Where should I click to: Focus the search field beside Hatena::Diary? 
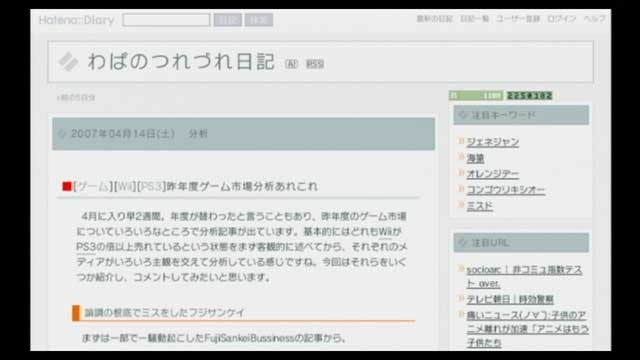[x=166, y=20]
